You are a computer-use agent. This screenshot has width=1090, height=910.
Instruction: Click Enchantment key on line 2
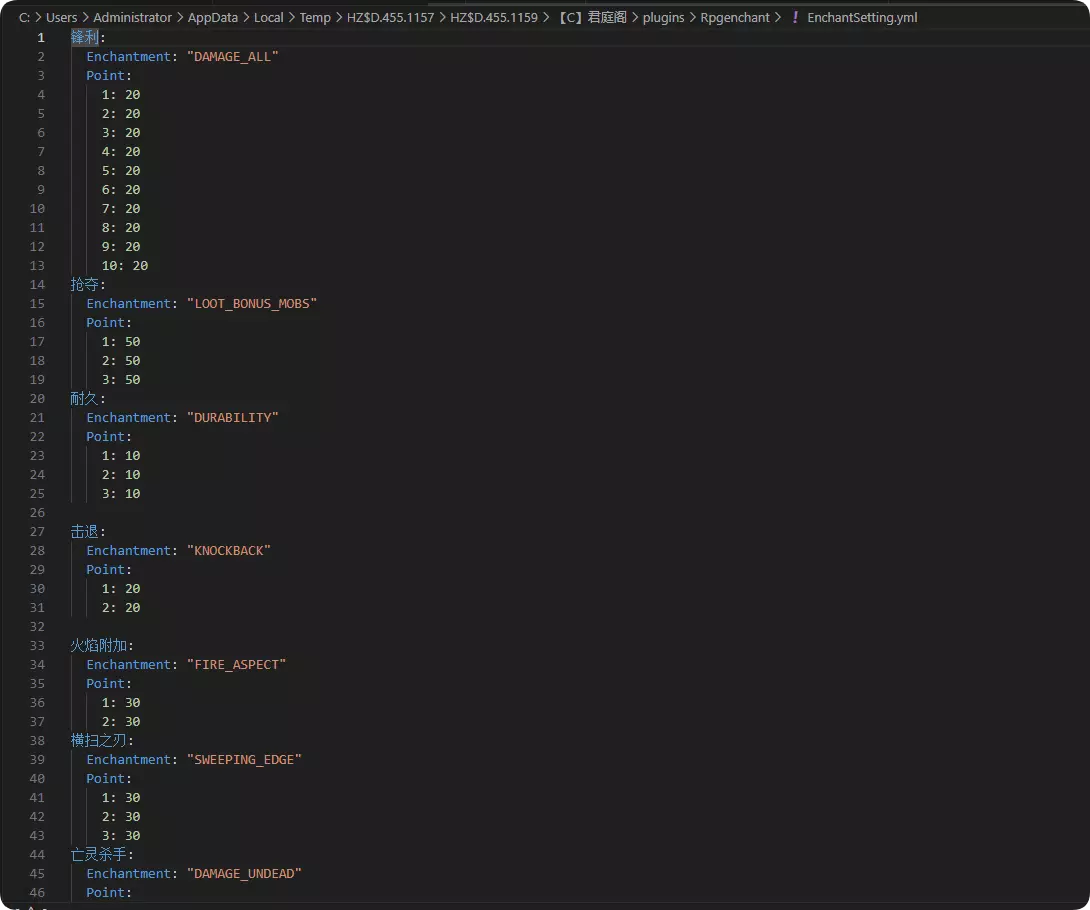129,56
